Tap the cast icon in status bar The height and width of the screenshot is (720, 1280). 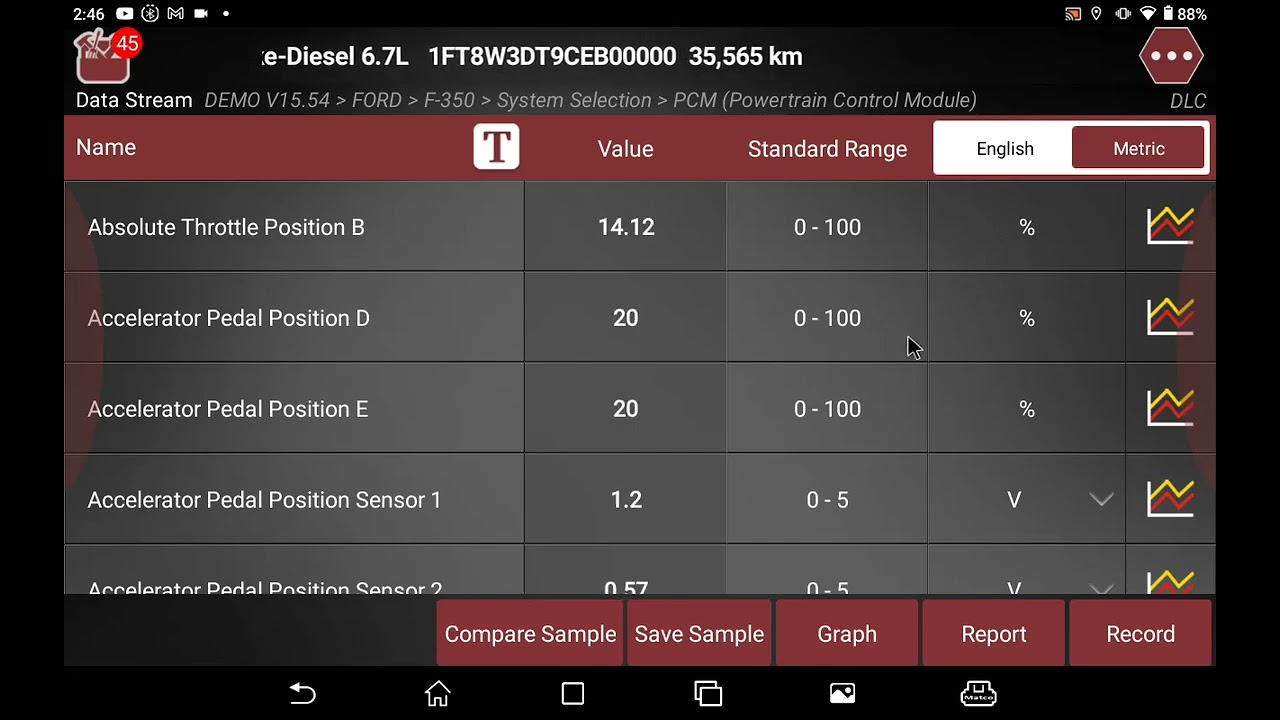coord(1073,14)
